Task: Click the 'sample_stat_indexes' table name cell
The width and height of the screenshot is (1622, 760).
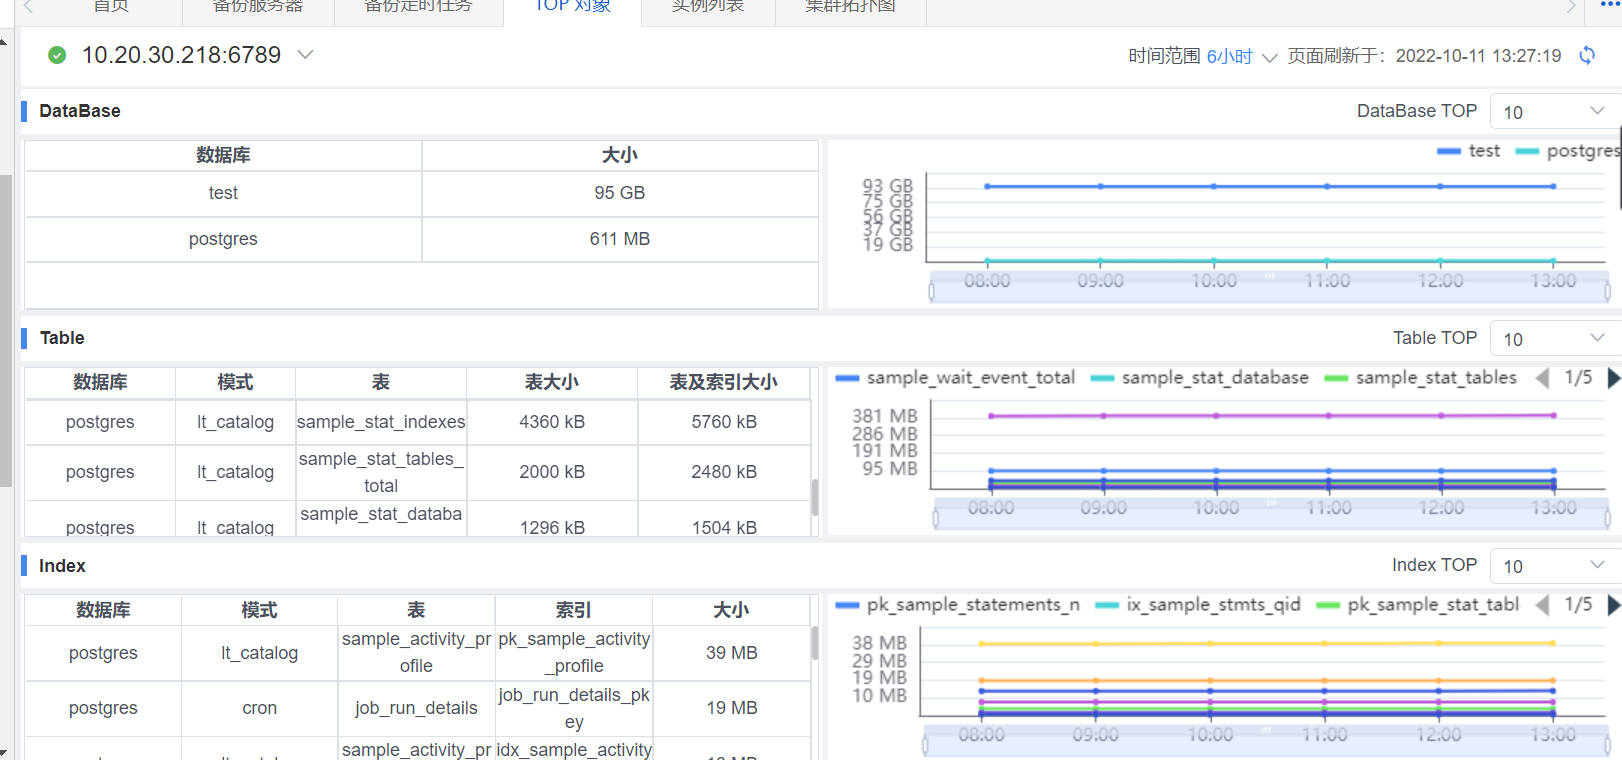Action: click(381, 422)
